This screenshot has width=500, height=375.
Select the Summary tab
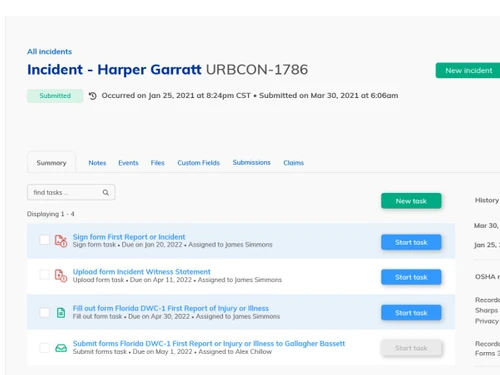click(51, 163)
